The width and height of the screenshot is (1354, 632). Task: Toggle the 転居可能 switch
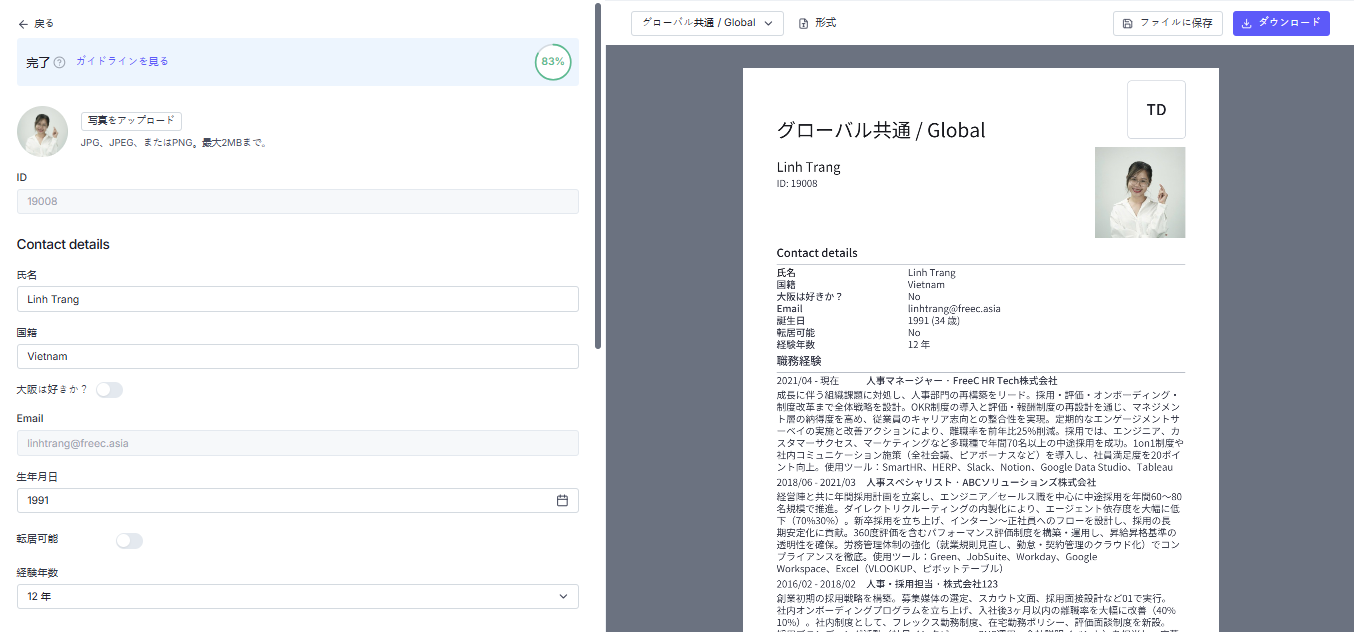(129, 541)
